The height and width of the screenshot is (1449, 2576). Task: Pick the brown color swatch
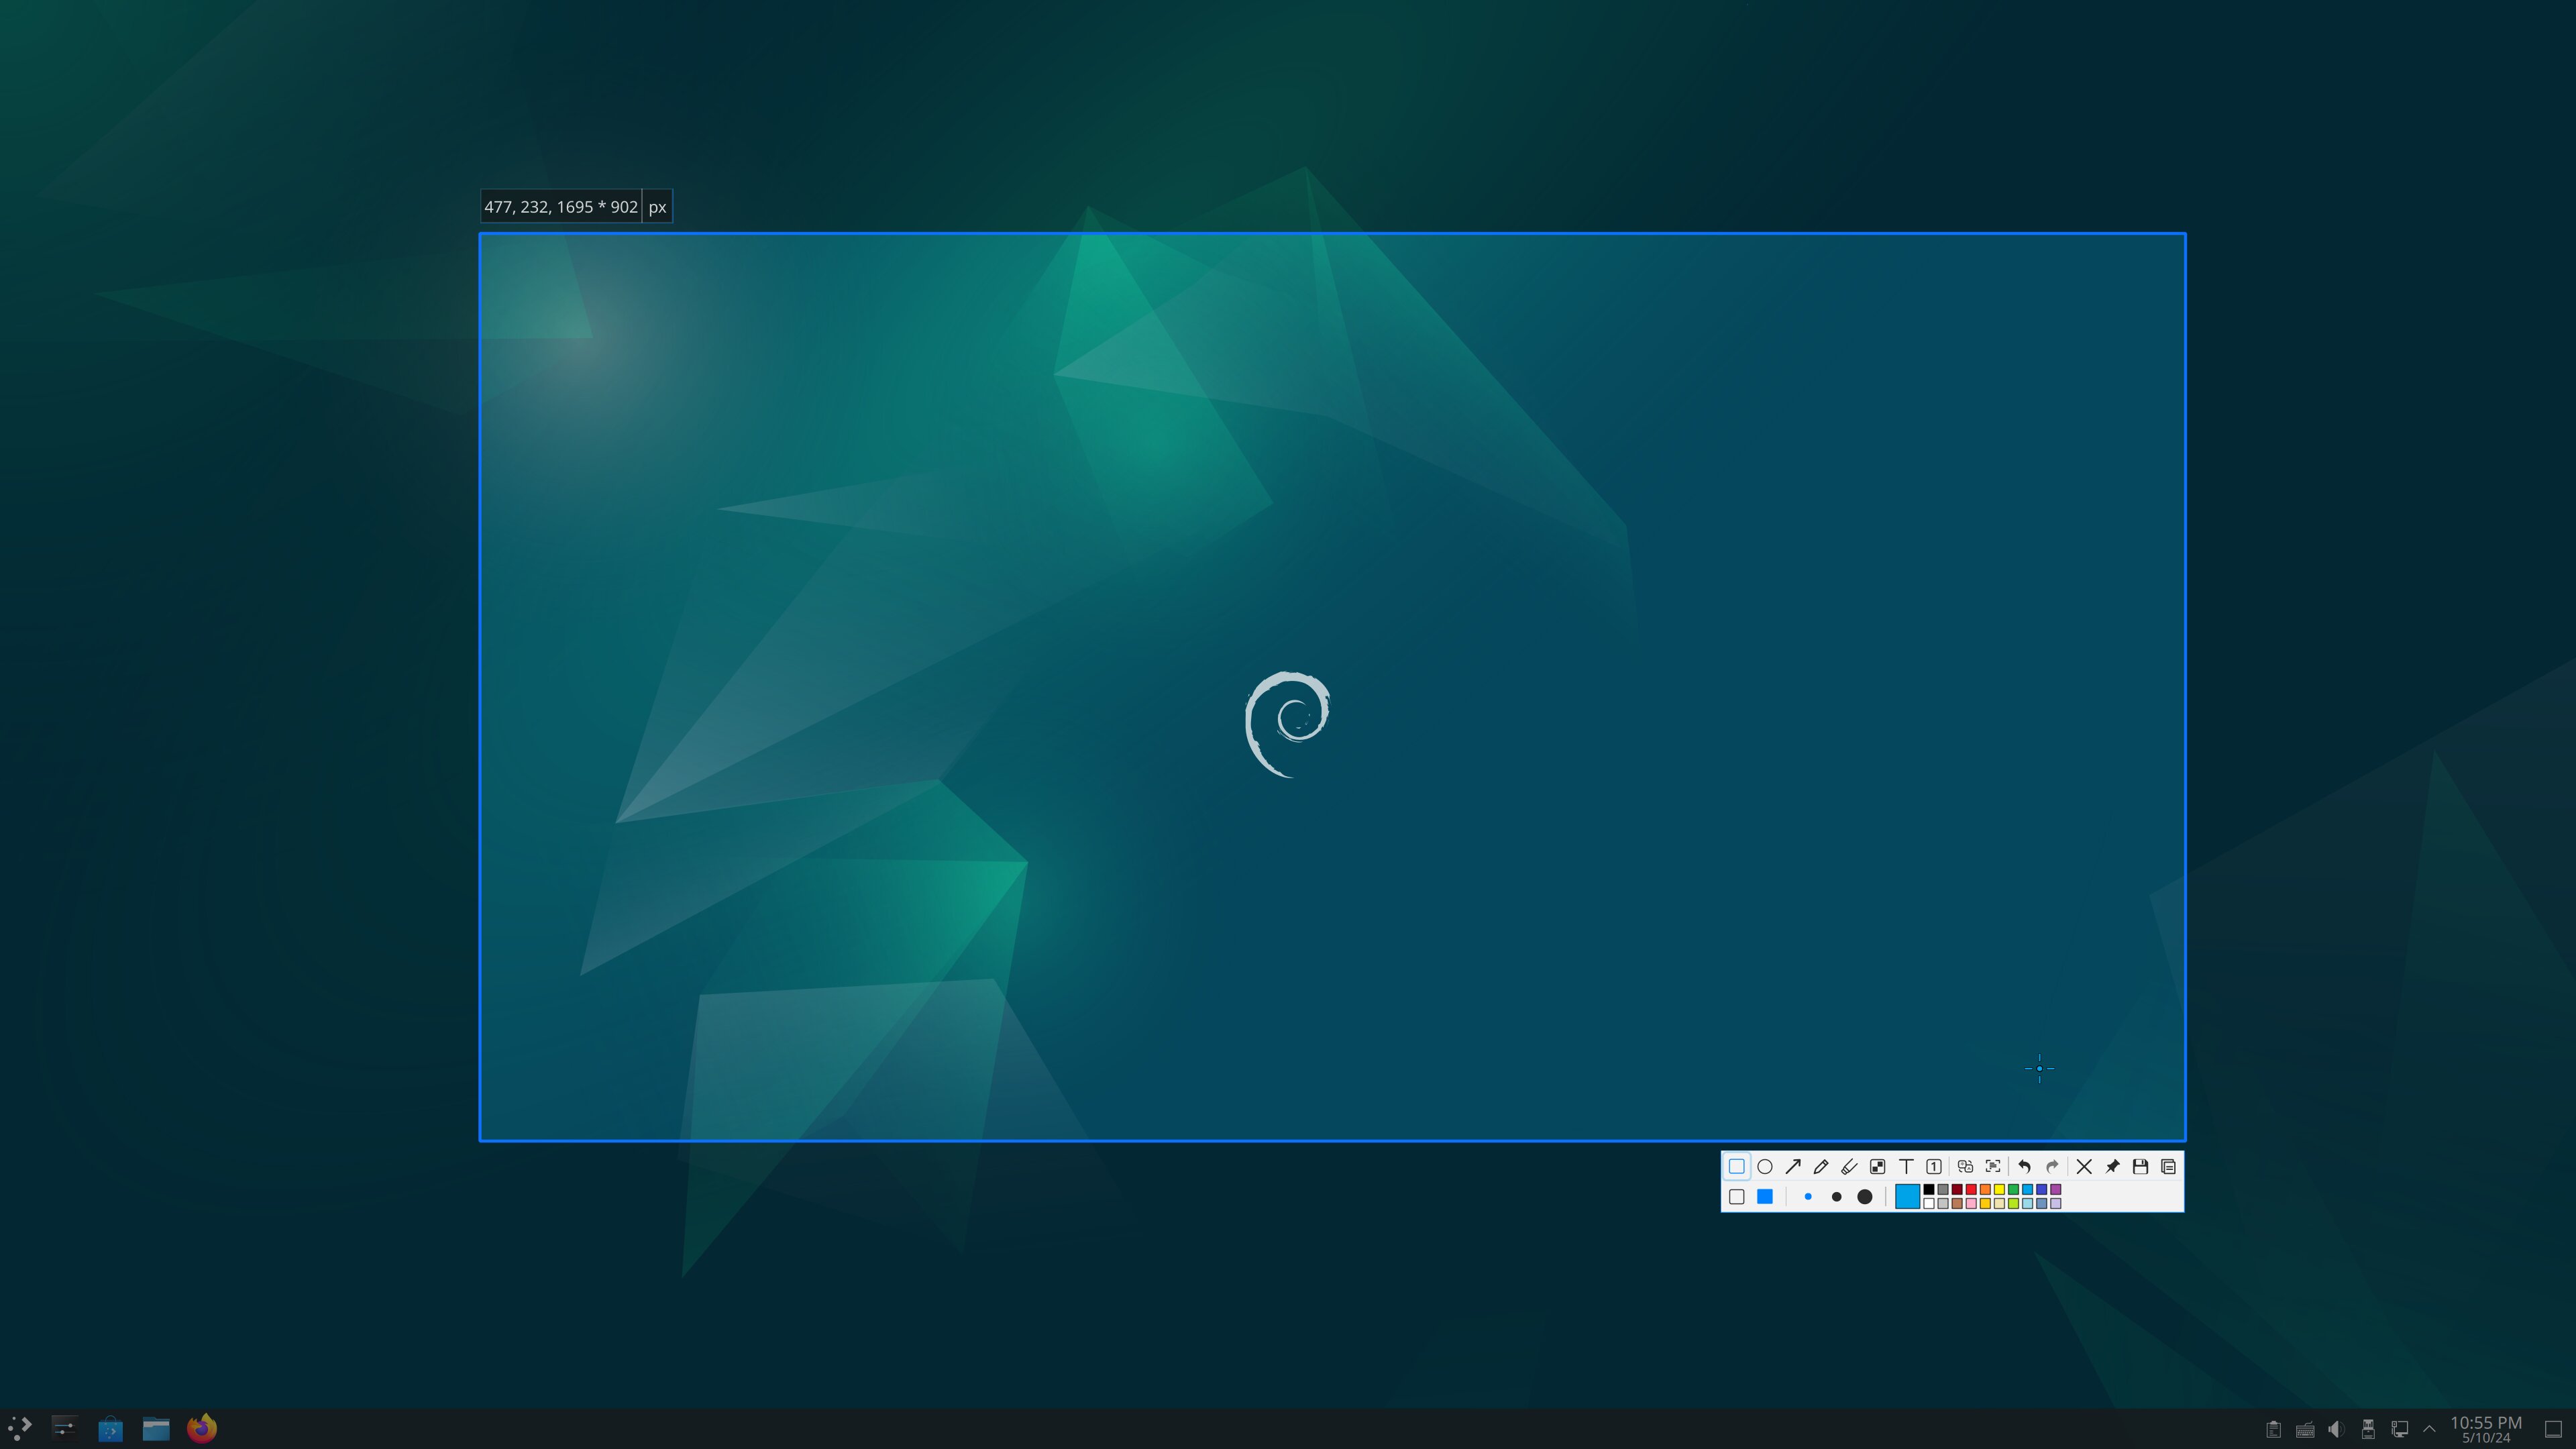click(x=1957, y=1204)
